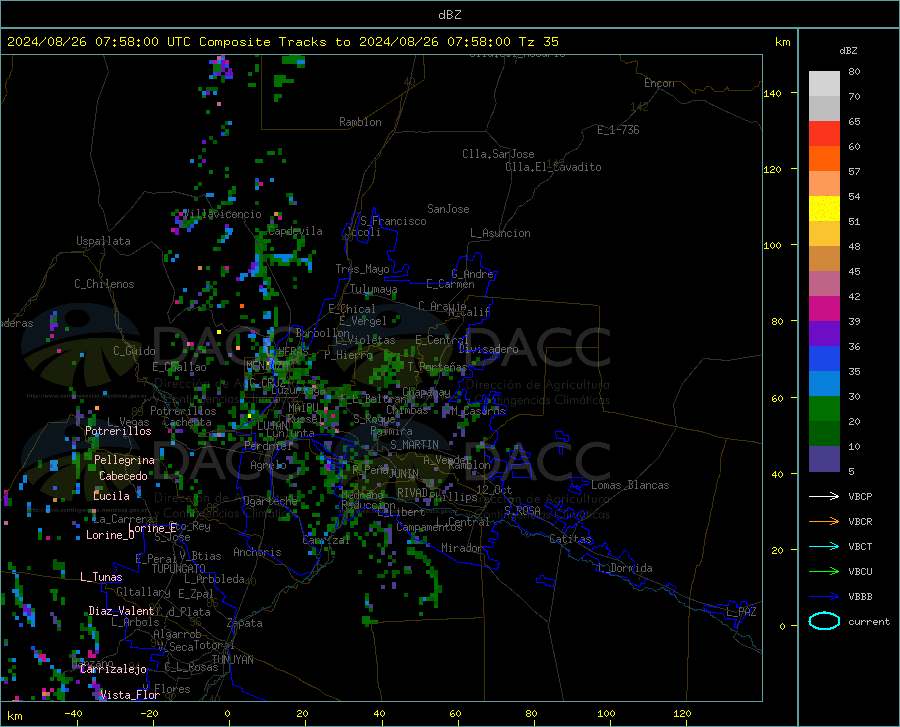Click the cyan 'current' ellipse legend symbol
Image resolution: width=900 pixels, height=727 pixels.
[824, 621]
